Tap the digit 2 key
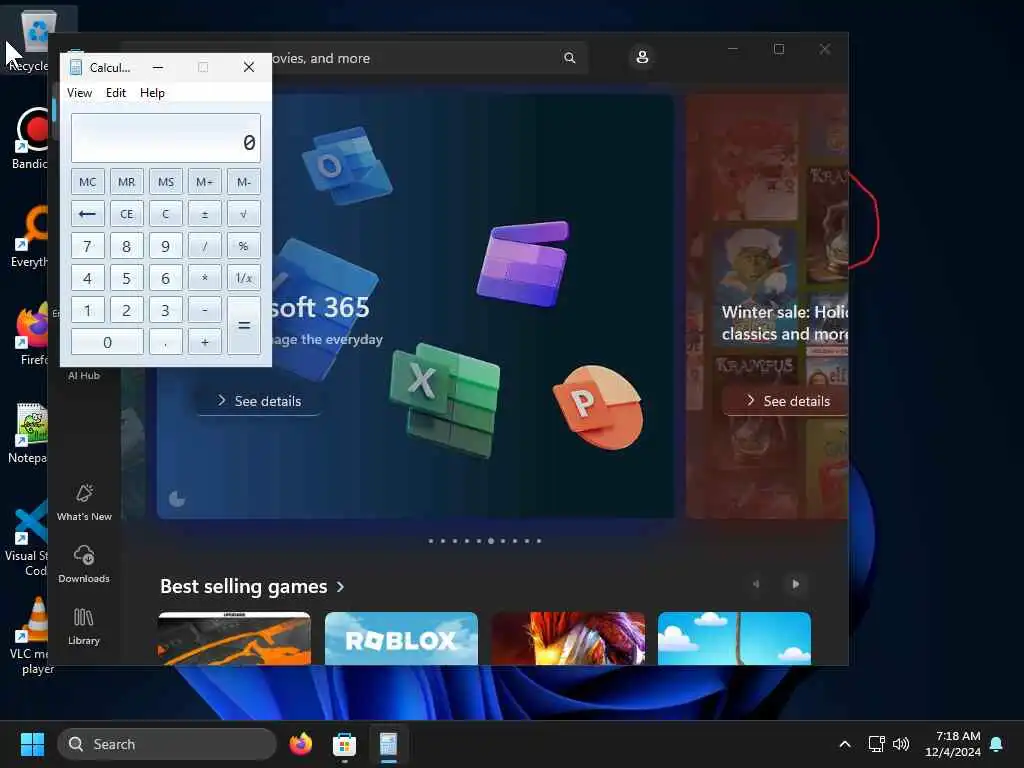The height and width of the screenshot is (768, 1024). point(127,310)
